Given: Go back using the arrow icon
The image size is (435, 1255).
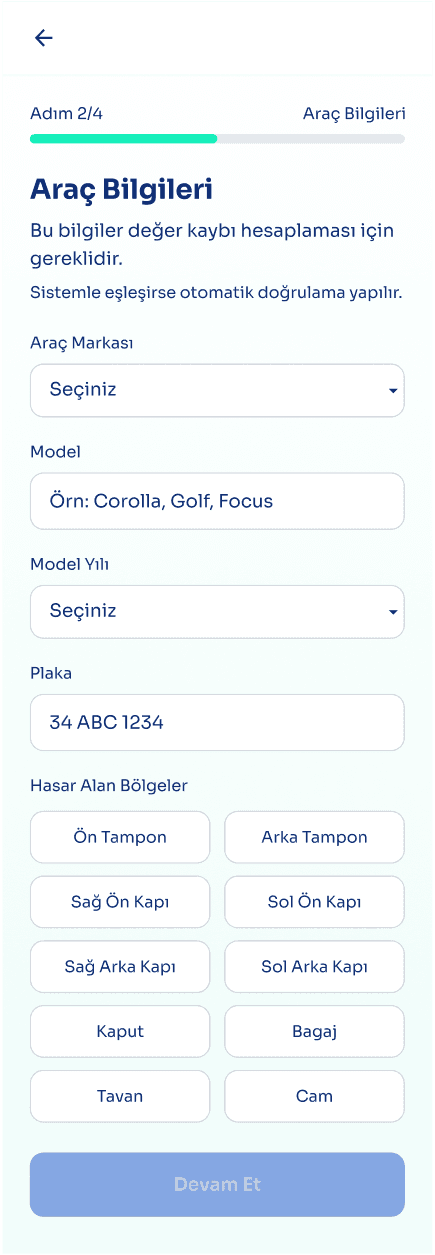Looking at the screenshot, I should coord(43,38).
